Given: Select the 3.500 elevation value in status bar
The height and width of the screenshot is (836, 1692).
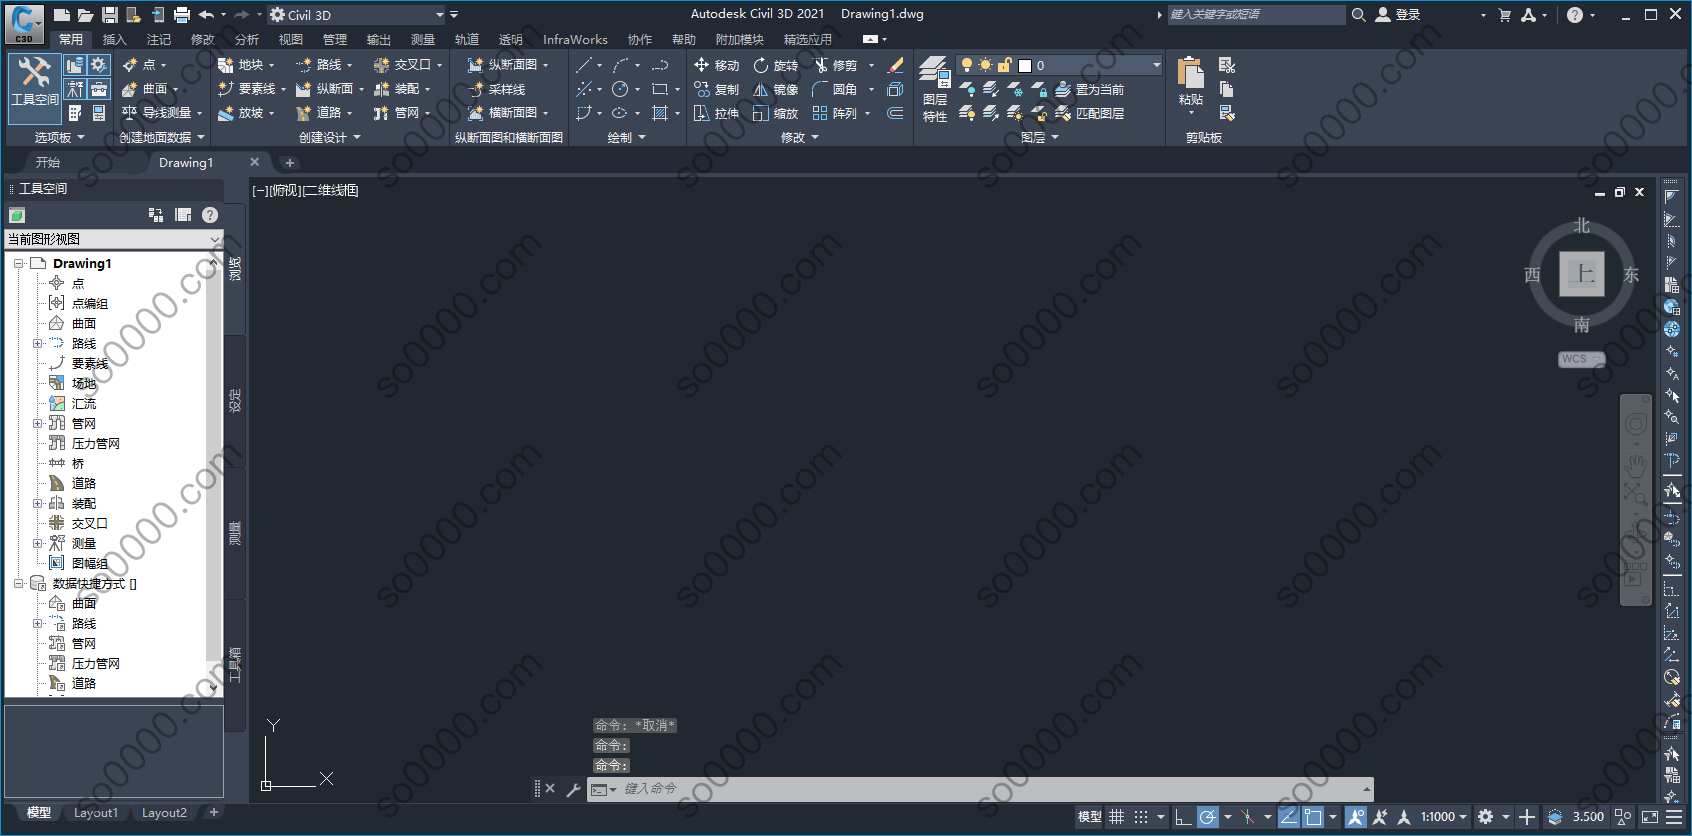Looking at the screenshot, I should pos(1588,817).
